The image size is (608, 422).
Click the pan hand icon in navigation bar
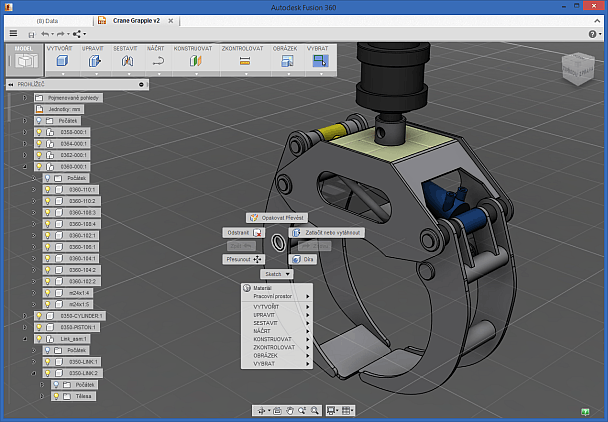click(x=290, y=410)
